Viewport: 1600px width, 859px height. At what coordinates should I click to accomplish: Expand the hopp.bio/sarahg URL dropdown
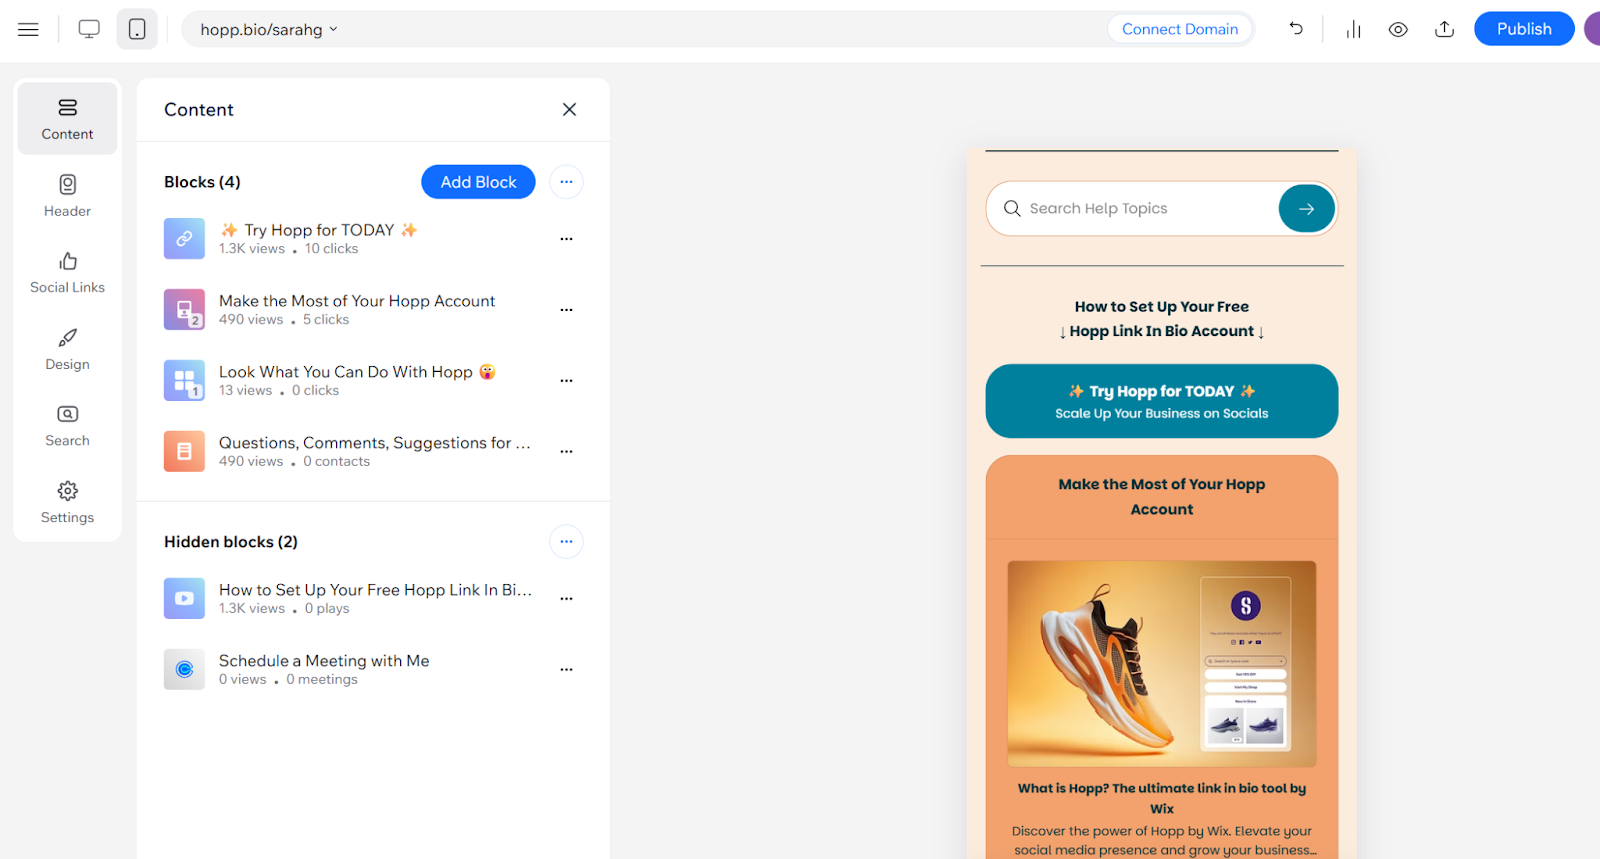(269, 30)
